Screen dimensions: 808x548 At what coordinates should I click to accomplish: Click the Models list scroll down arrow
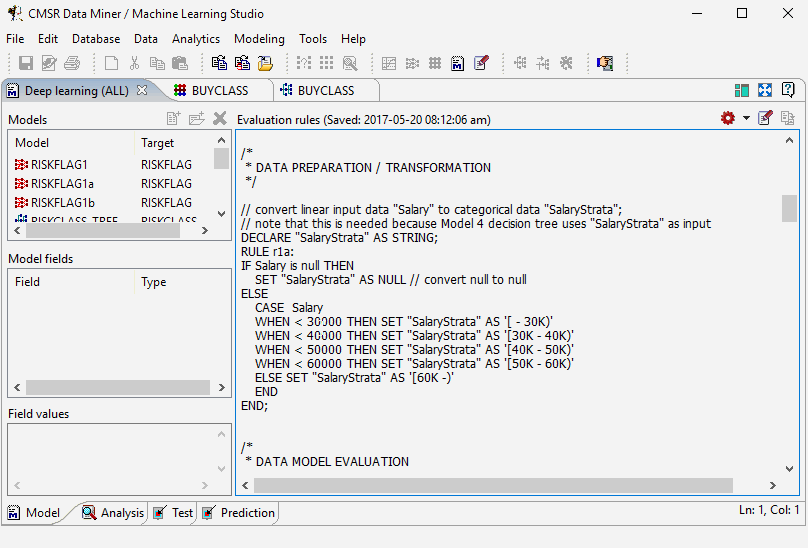coord(222,213)
